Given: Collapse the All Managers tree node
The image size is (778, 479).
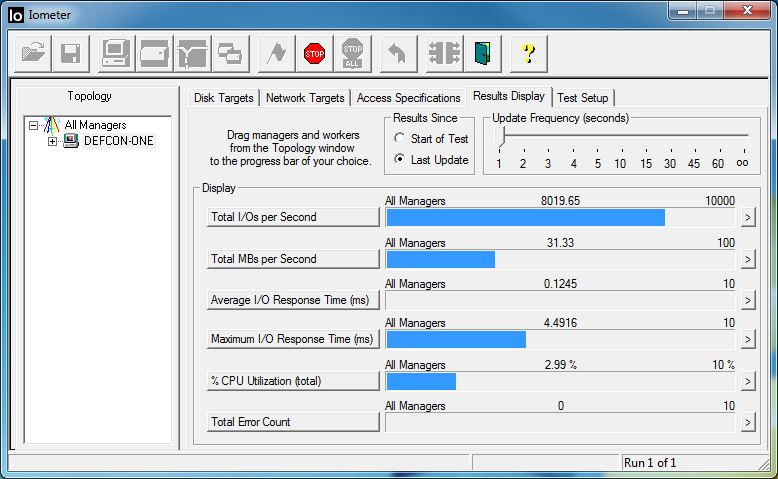Looking at the screenshot, I should coord(33,125).
